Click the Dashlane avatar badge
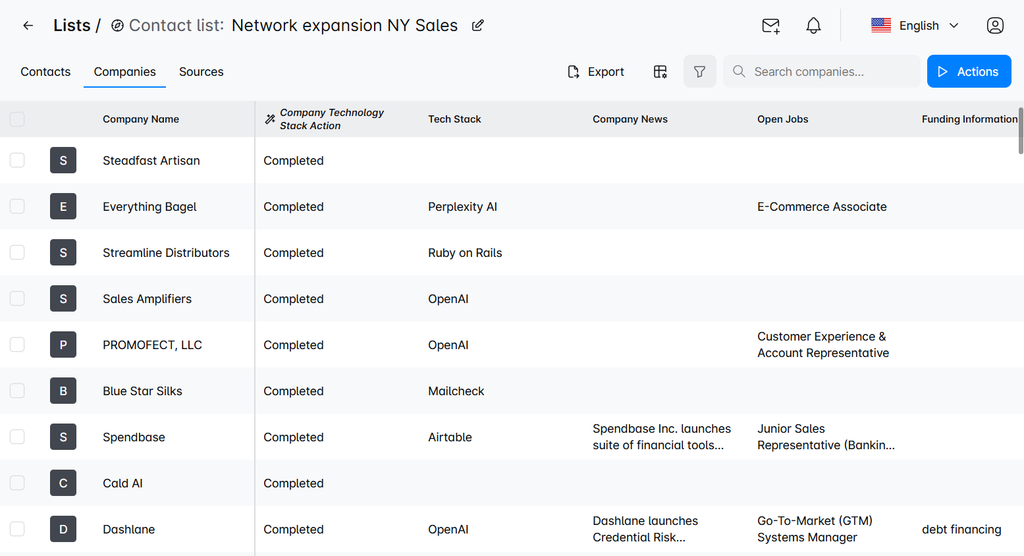The height and width of the screenshot is (556, 1024). click(63, 529)
